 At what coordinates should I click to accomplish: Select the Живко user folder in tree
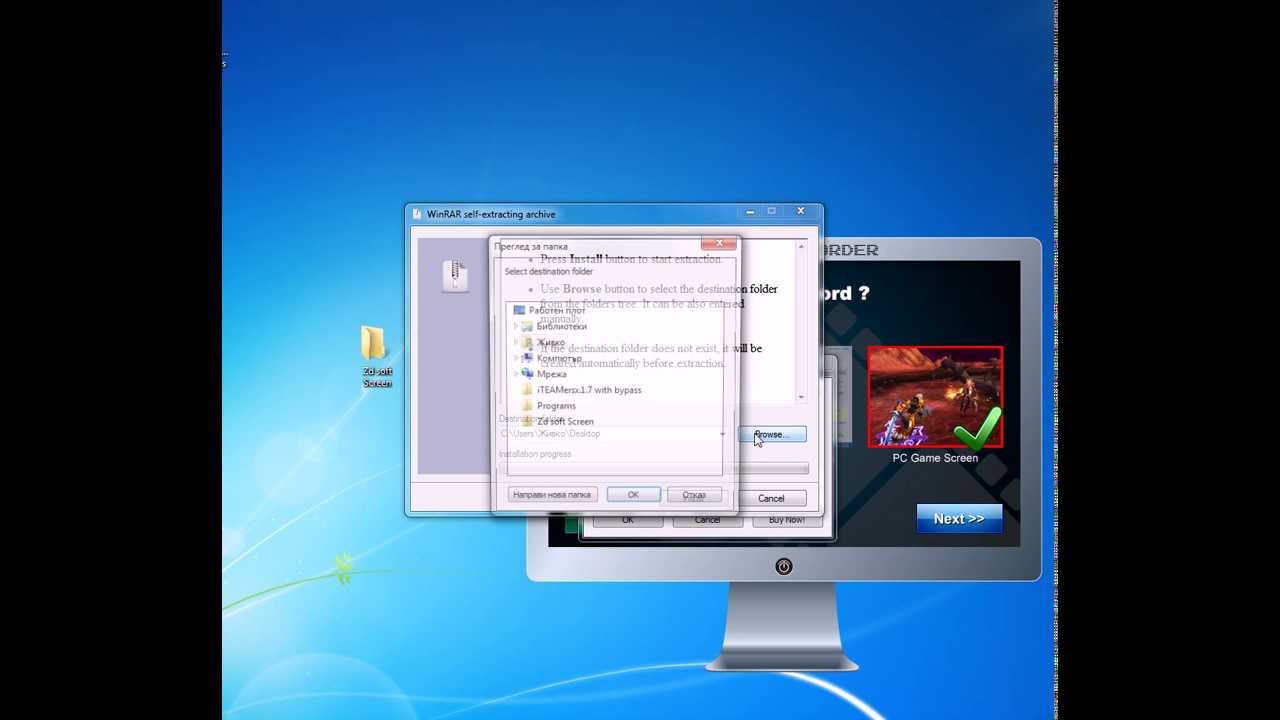tap(543, 342)
